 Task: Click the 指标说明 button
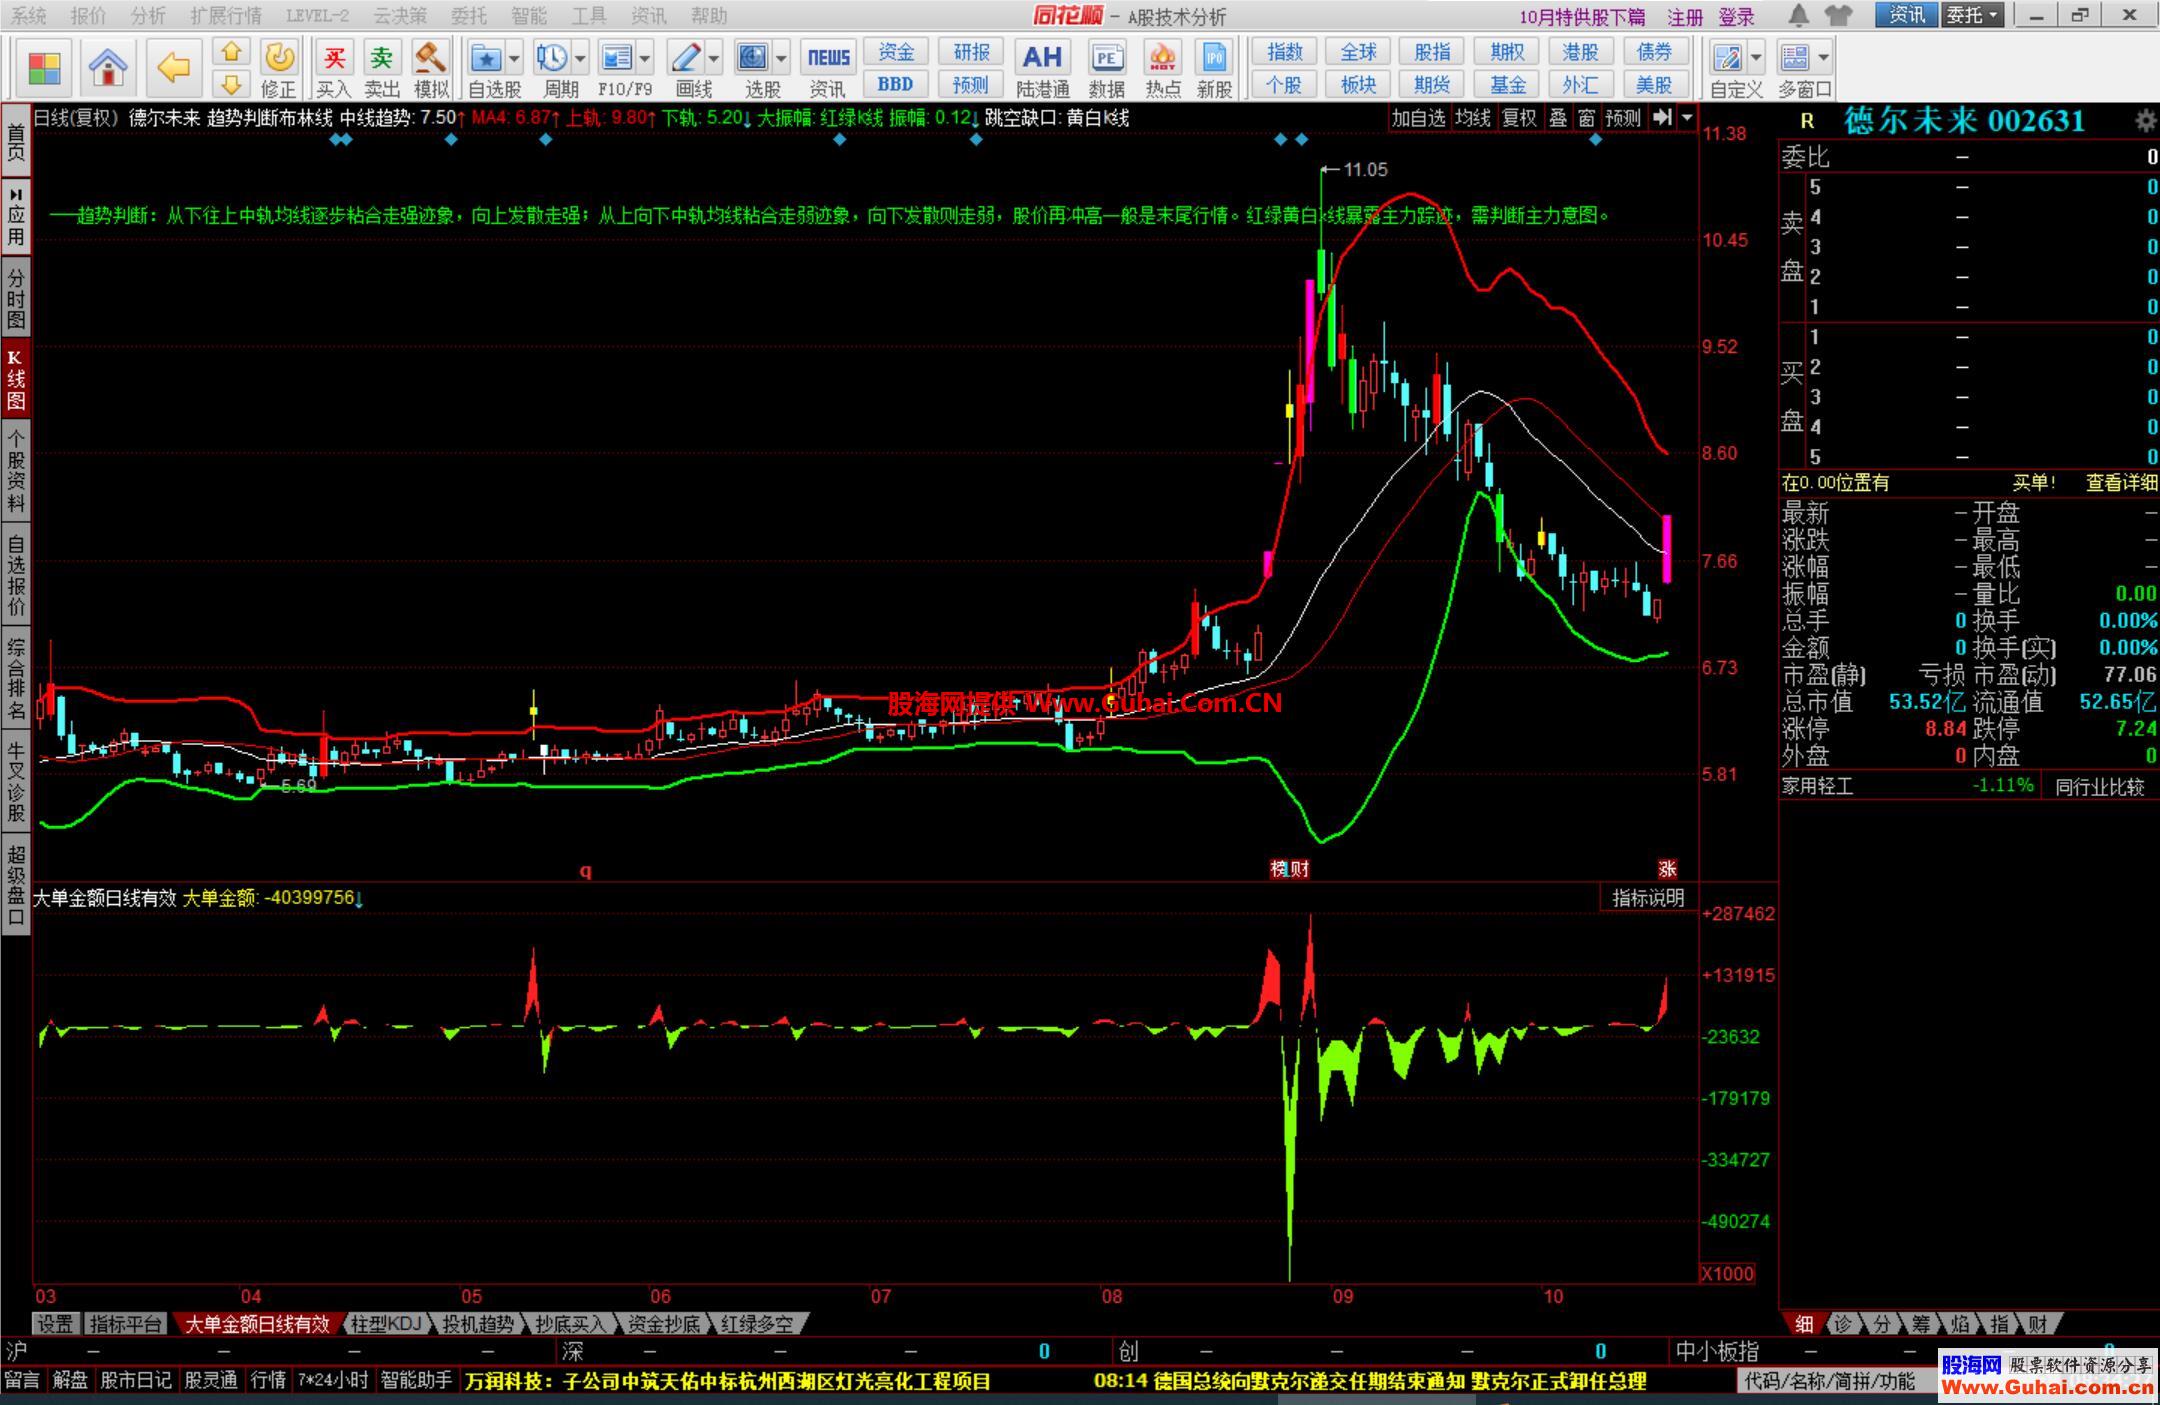1648,898
